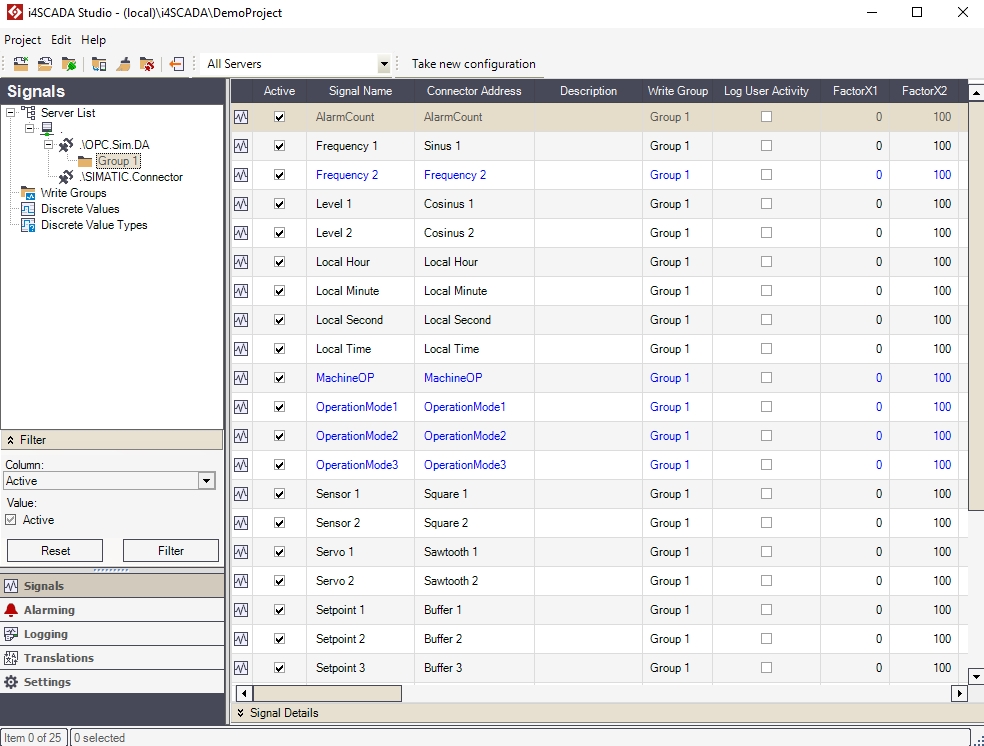
Task: Expand the Signal Details panel
Action: click(x=240, y=713)
